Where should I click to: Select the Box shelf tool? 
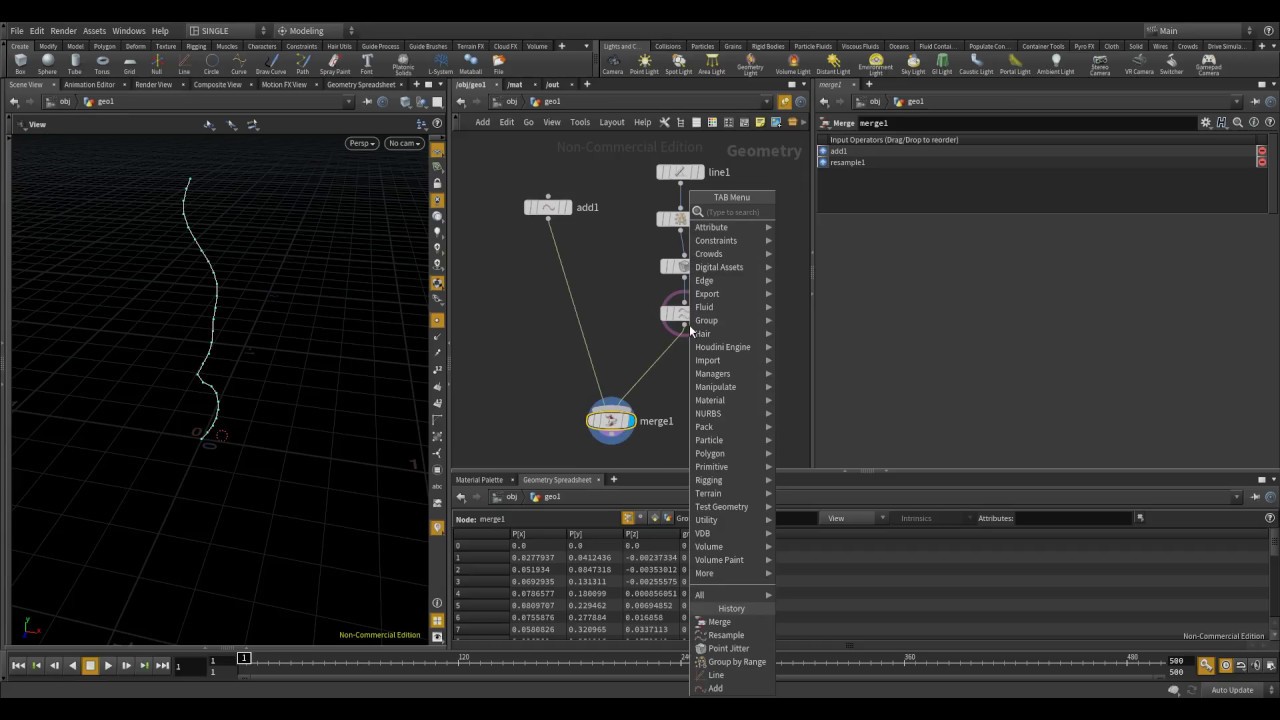pos(20,65)
